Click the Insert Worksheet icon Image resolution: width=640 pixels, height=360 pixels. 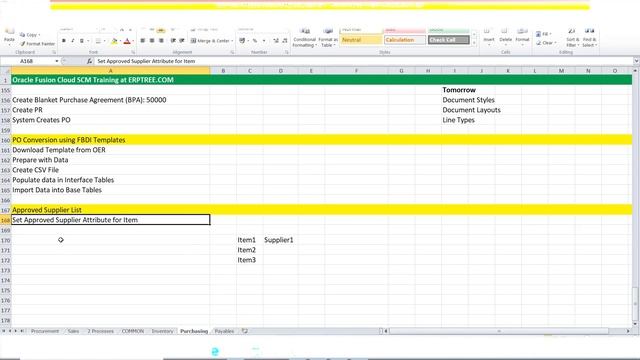[245, 331]
